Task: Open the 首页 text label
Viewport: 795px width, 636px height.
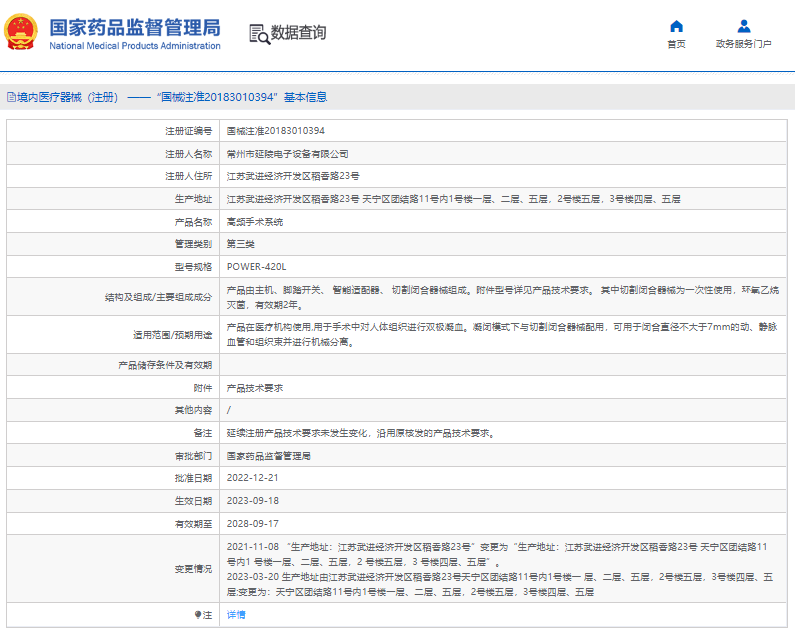Action: point(676,44)
